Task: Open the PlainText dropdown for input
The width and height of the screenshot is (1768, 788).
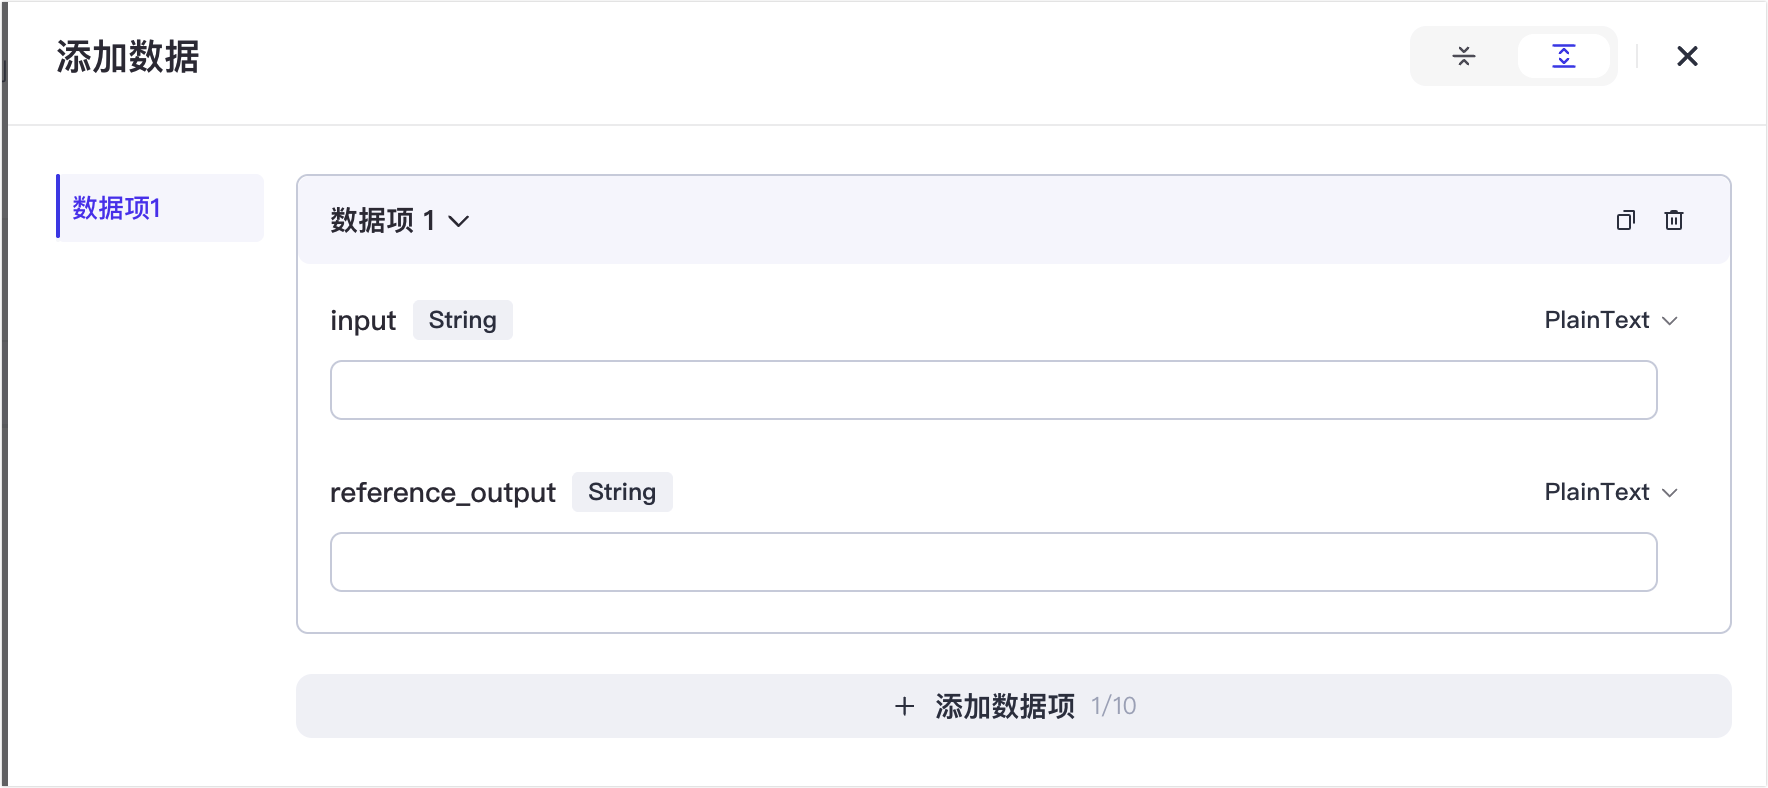Action: pyautogui.click(x=1610, y=320)
